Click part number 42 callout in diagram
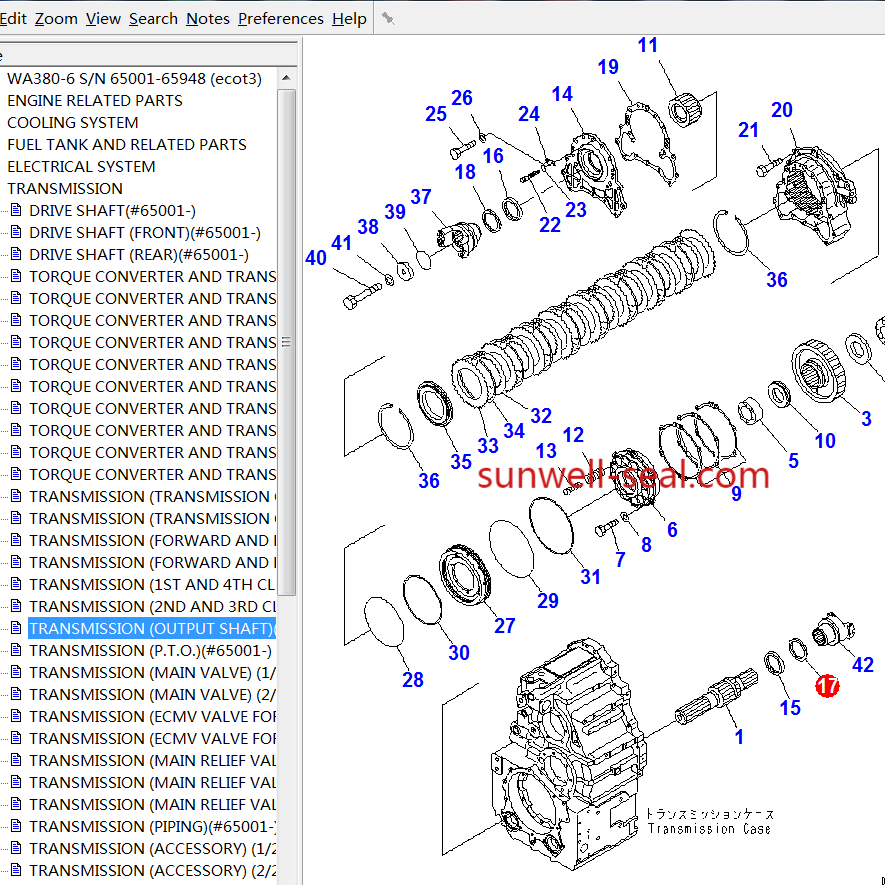Viewport: 885px width, 885px height. coord(862,665)
